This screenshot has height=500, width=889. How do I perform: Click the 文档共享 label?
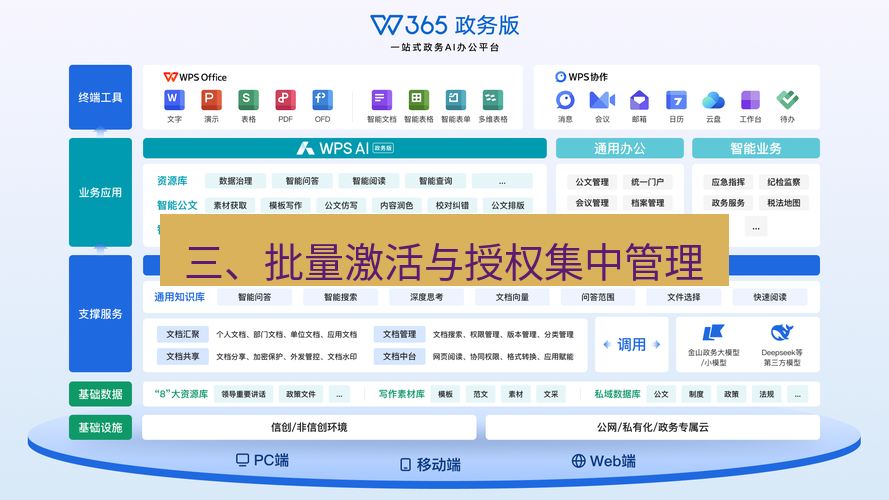click(183, 357)
